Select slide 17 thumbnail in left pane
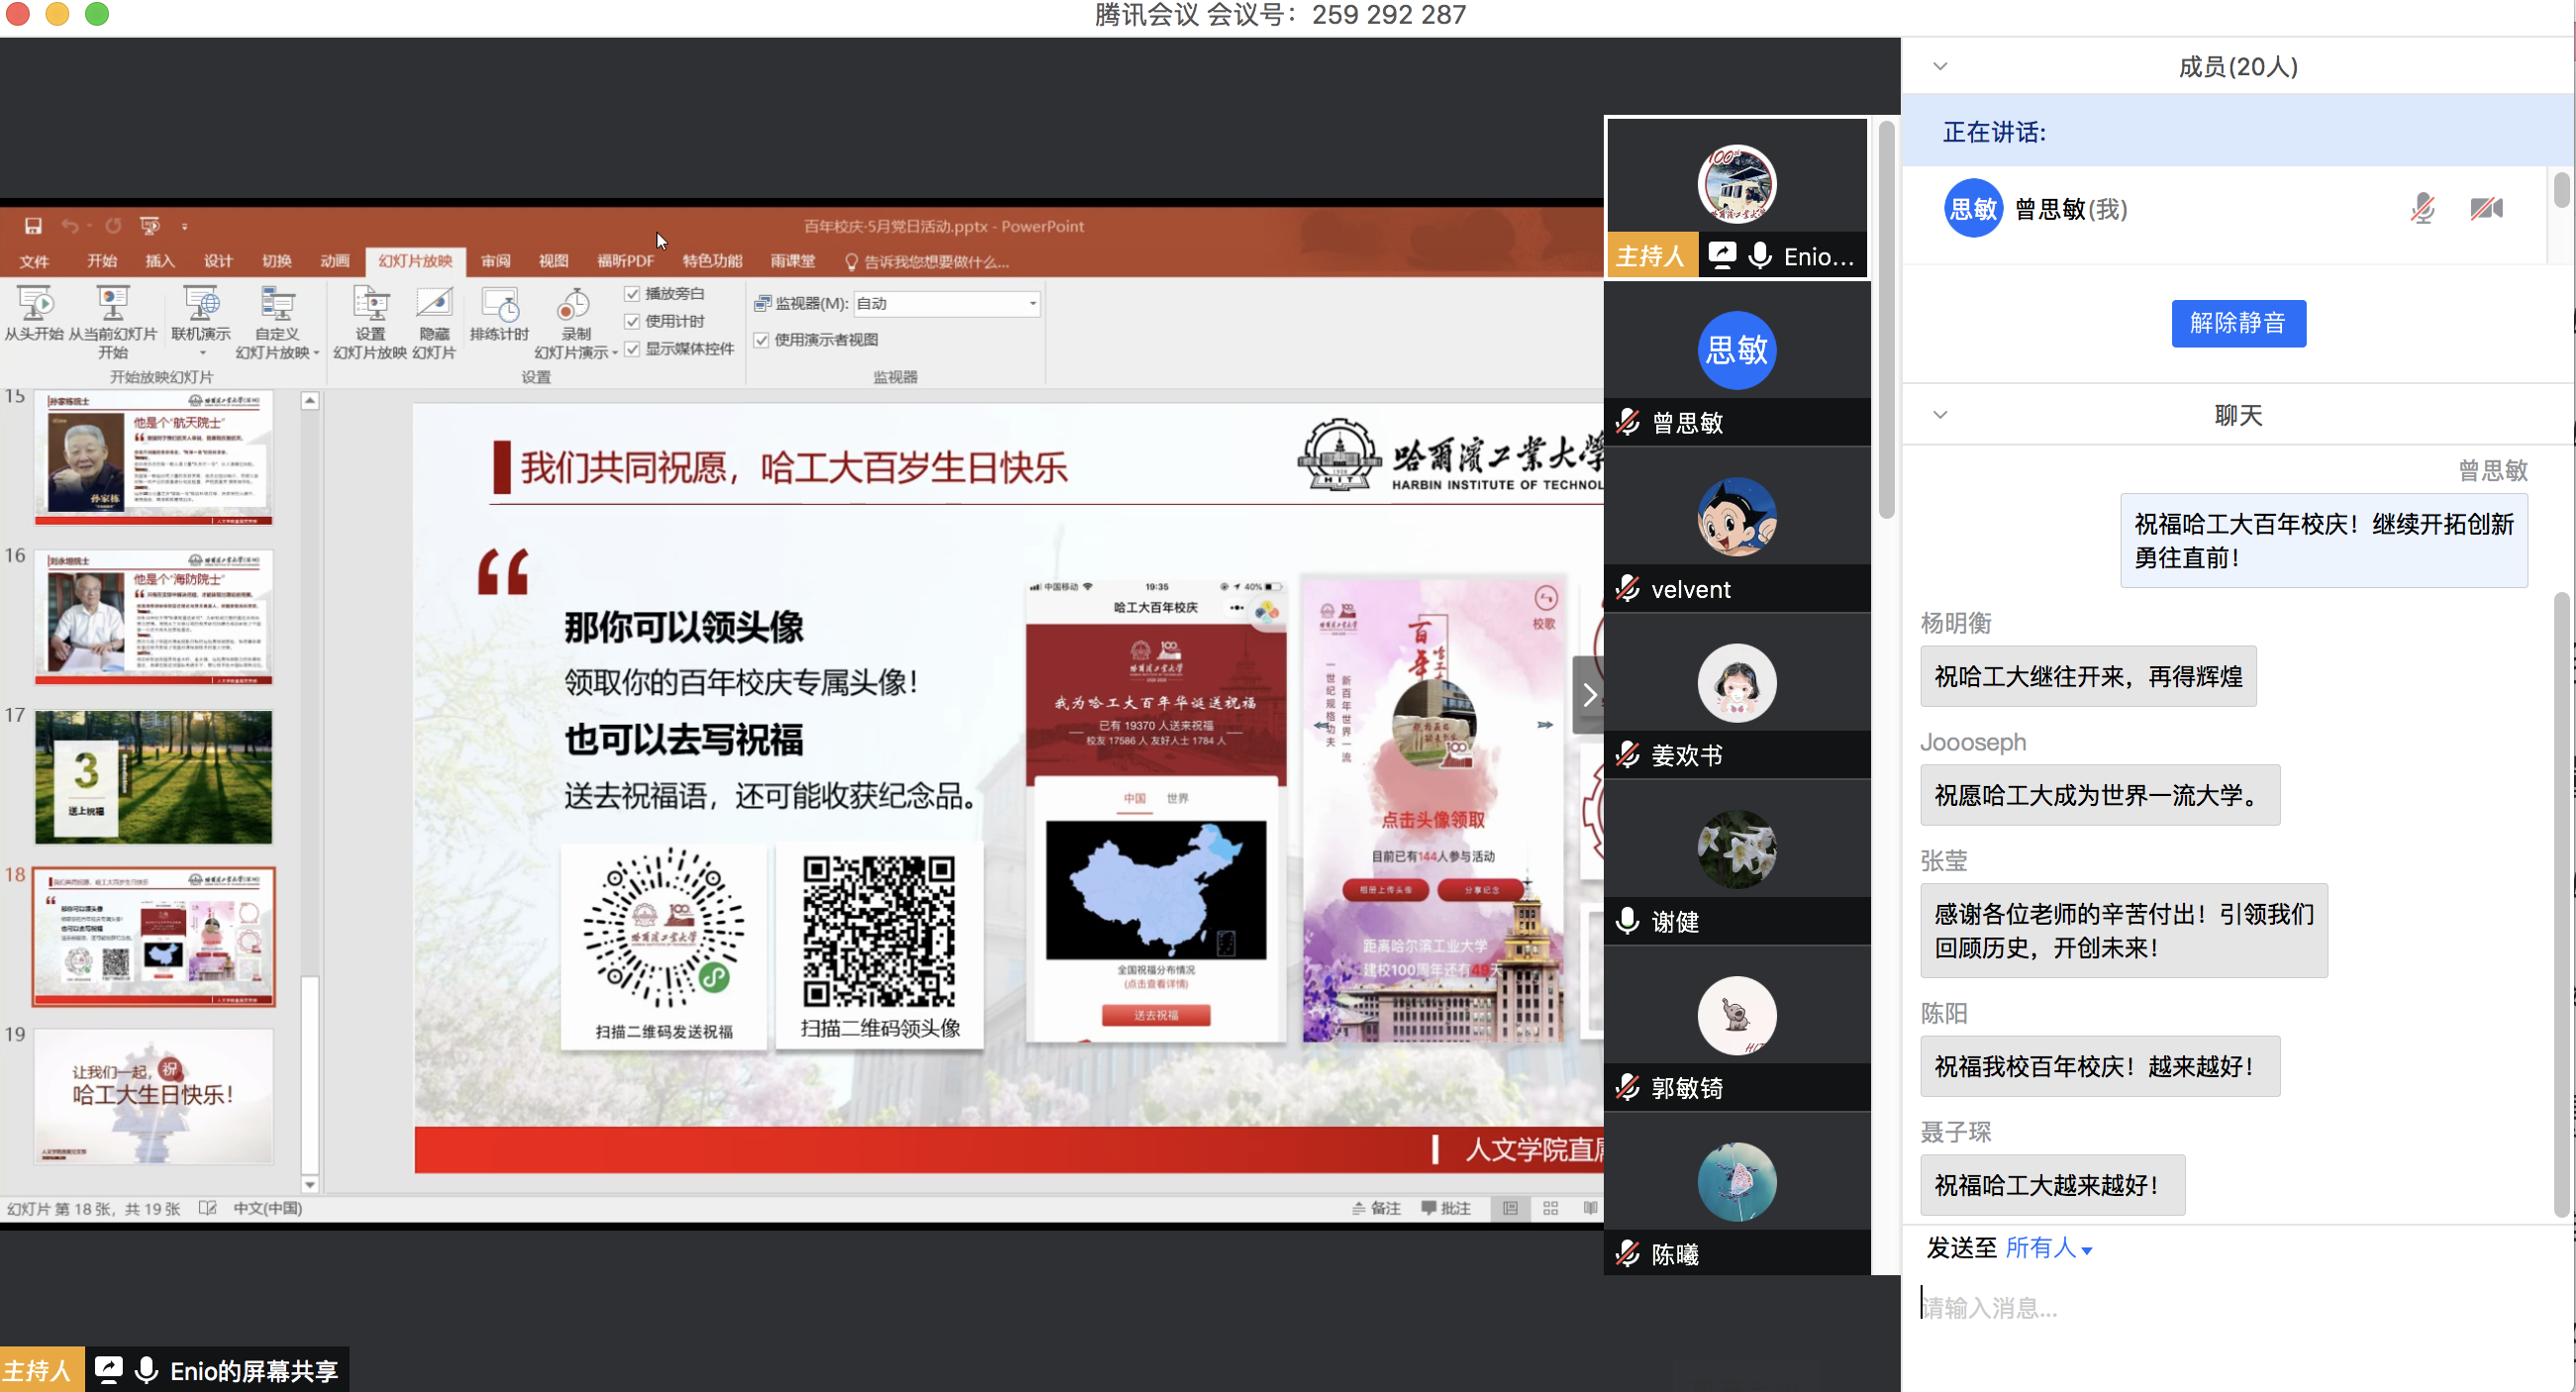2576x1392 pixels. (152, 776)
